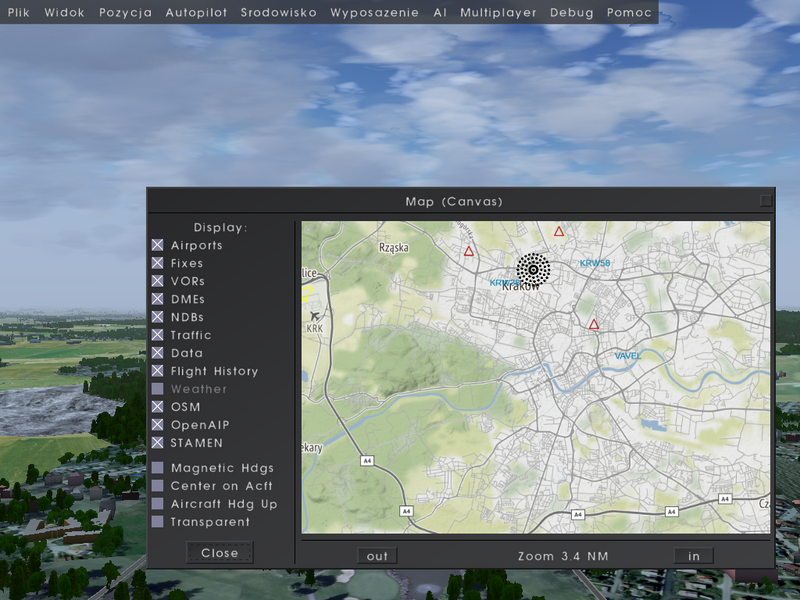
Task: Toggle the Transparent checkbox on
Action: (x=158, y=521)
